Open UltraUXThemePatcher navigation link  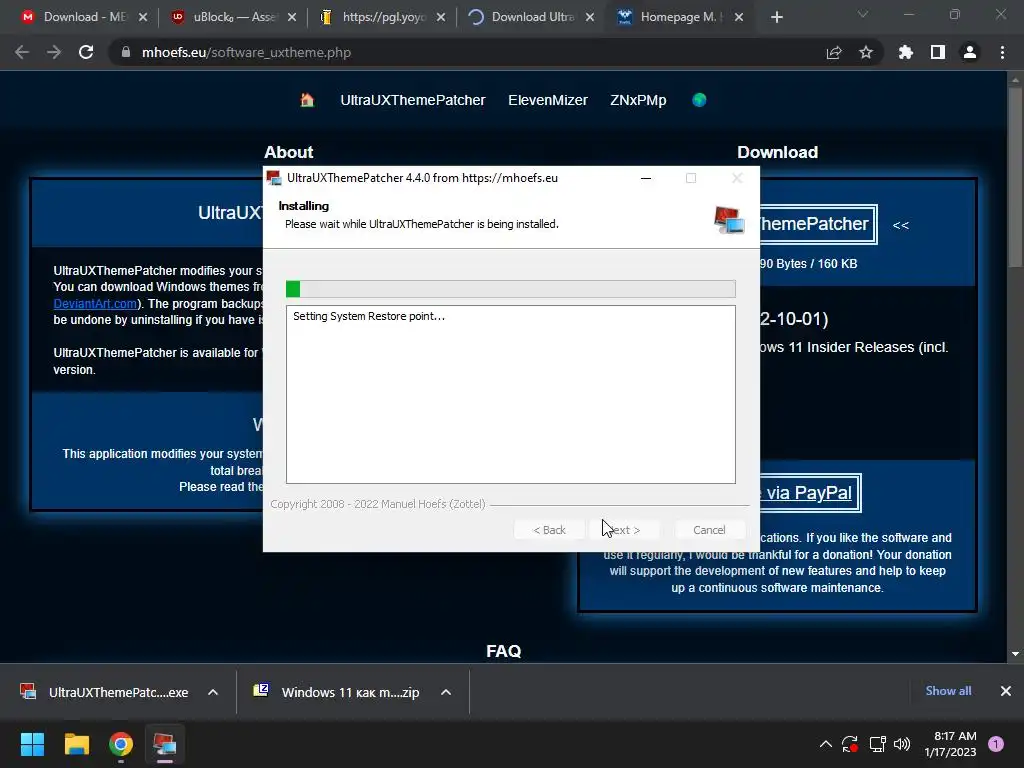pos(413,100)
